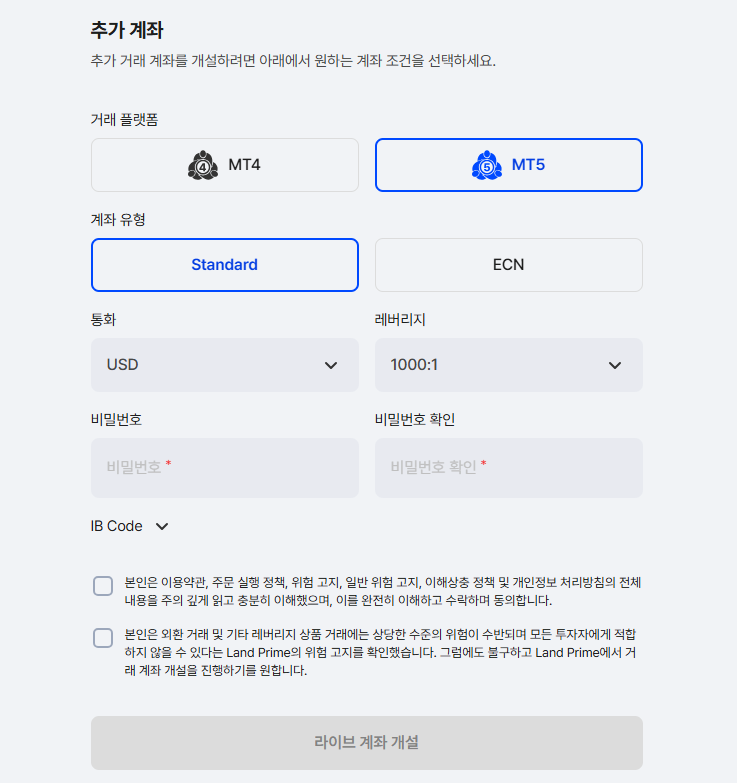This screenshot has width=737, height=783.
Task: Open the 통화 currency dropdown showing USD
Action: click(x=225, y=365)
